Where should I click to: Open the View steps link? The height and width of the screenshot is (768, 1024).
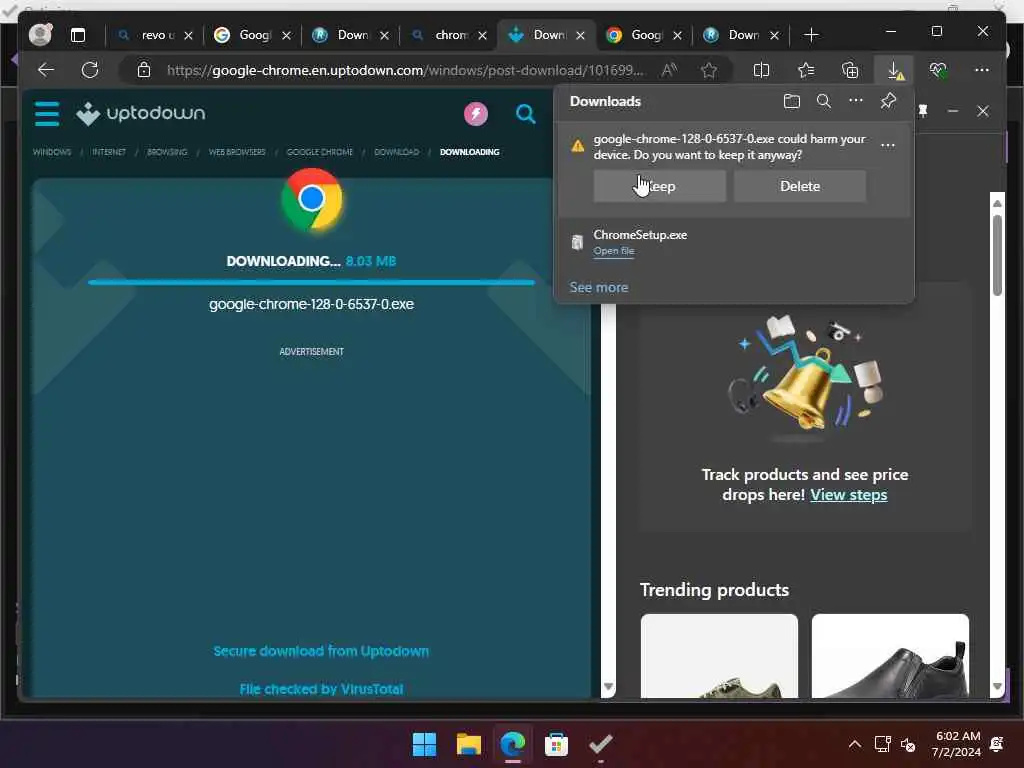point(848,495)
